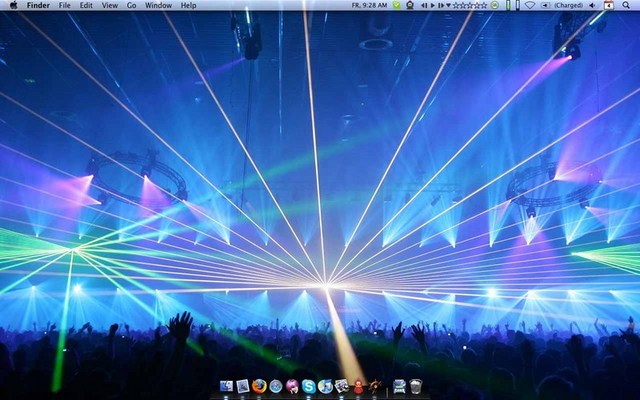This screenshot has height=400, width=640.
Task: Open the Finder application menu
Action: [x=38, y=5]
